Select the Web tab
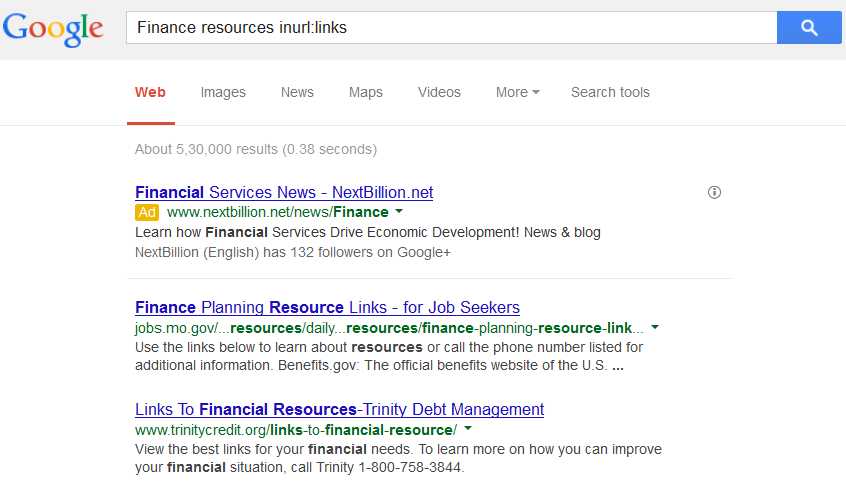 [151, 92]
